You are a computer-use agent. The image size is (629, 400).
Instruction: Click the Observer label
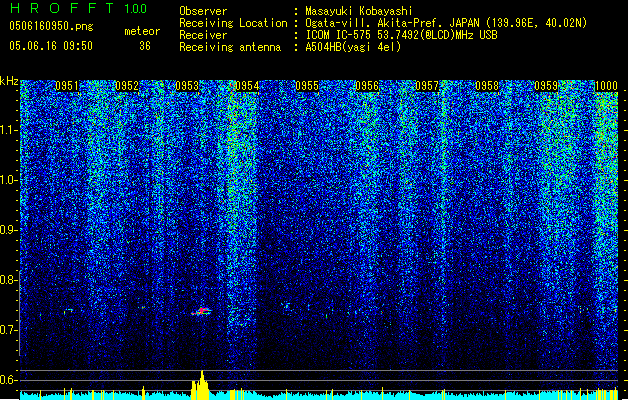(203, 11)
